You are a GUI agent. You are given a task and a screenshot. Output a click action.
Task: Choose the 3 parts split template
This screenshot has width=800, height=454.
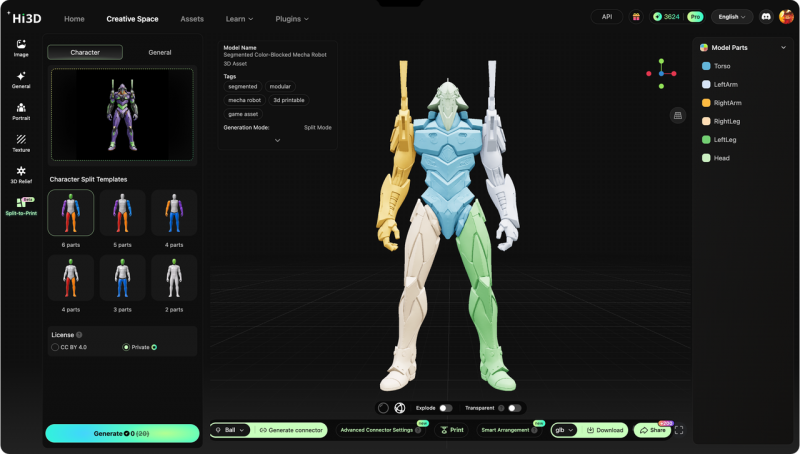pos(122,278)
